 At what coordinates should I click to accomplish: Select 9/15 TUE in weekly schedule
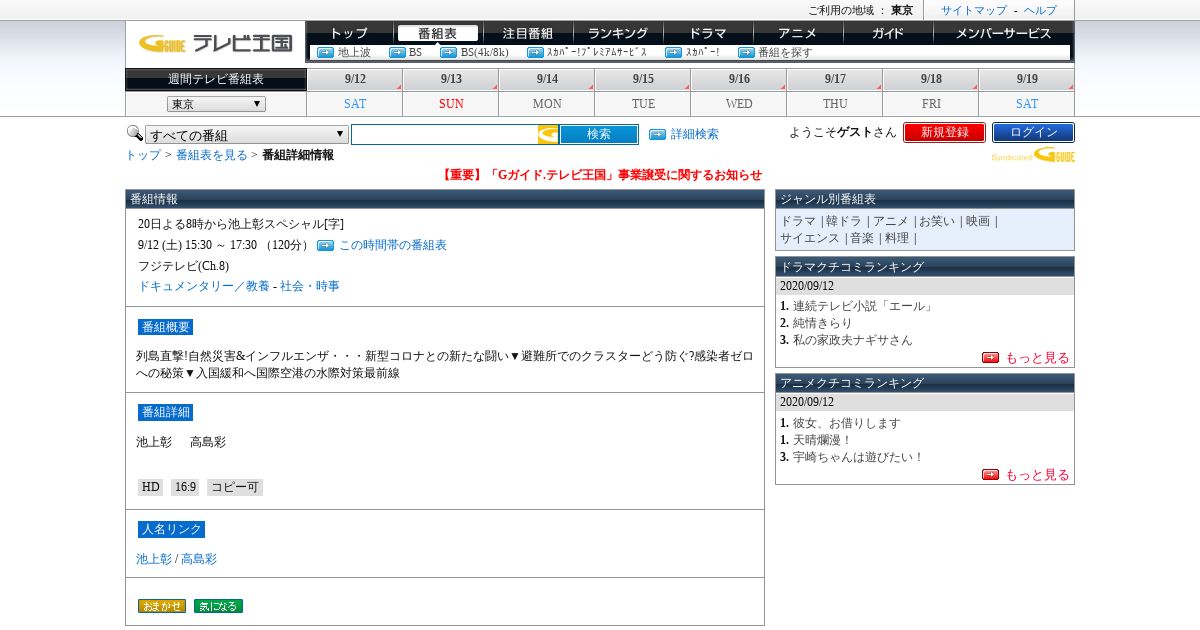[643, 92]
